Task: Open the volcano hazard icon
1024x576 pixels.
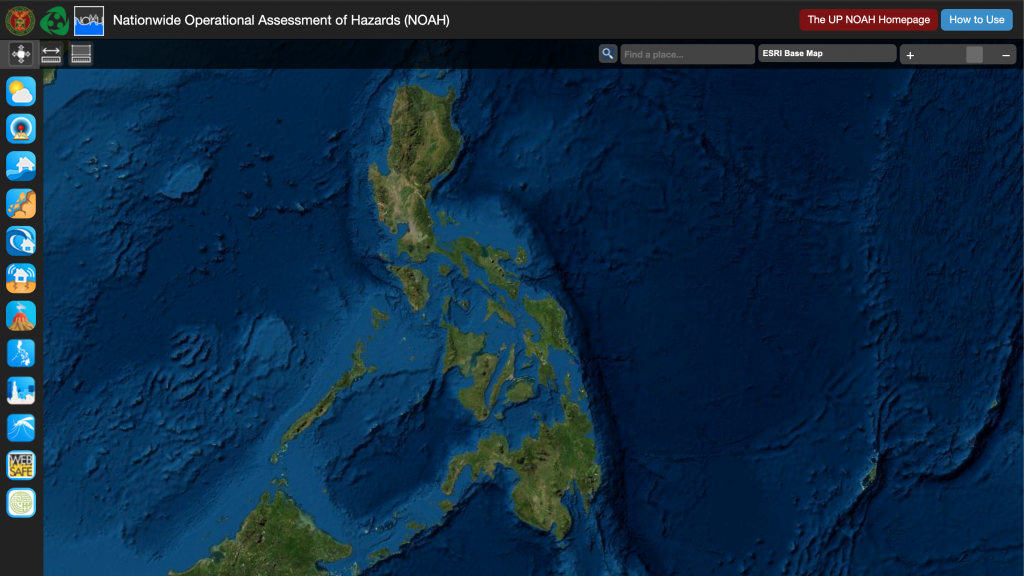Action: click(21, 316)
